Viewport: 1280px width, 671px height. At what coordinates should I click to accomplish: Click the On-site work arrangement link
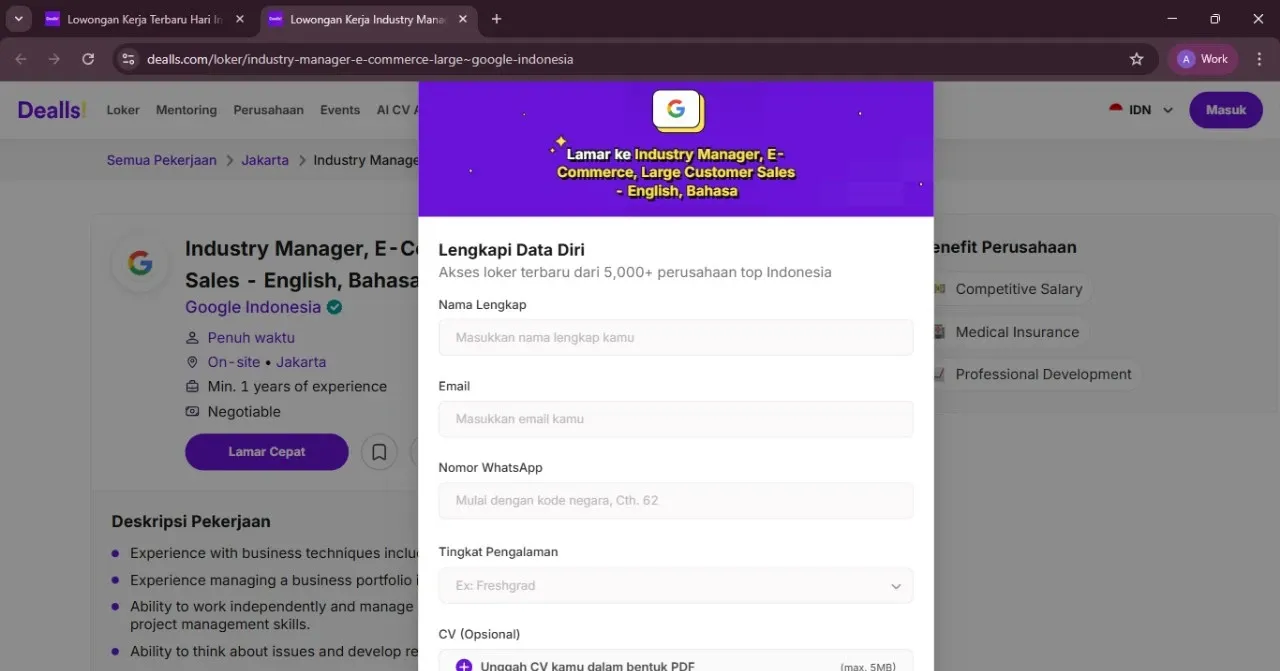point(234,362)
